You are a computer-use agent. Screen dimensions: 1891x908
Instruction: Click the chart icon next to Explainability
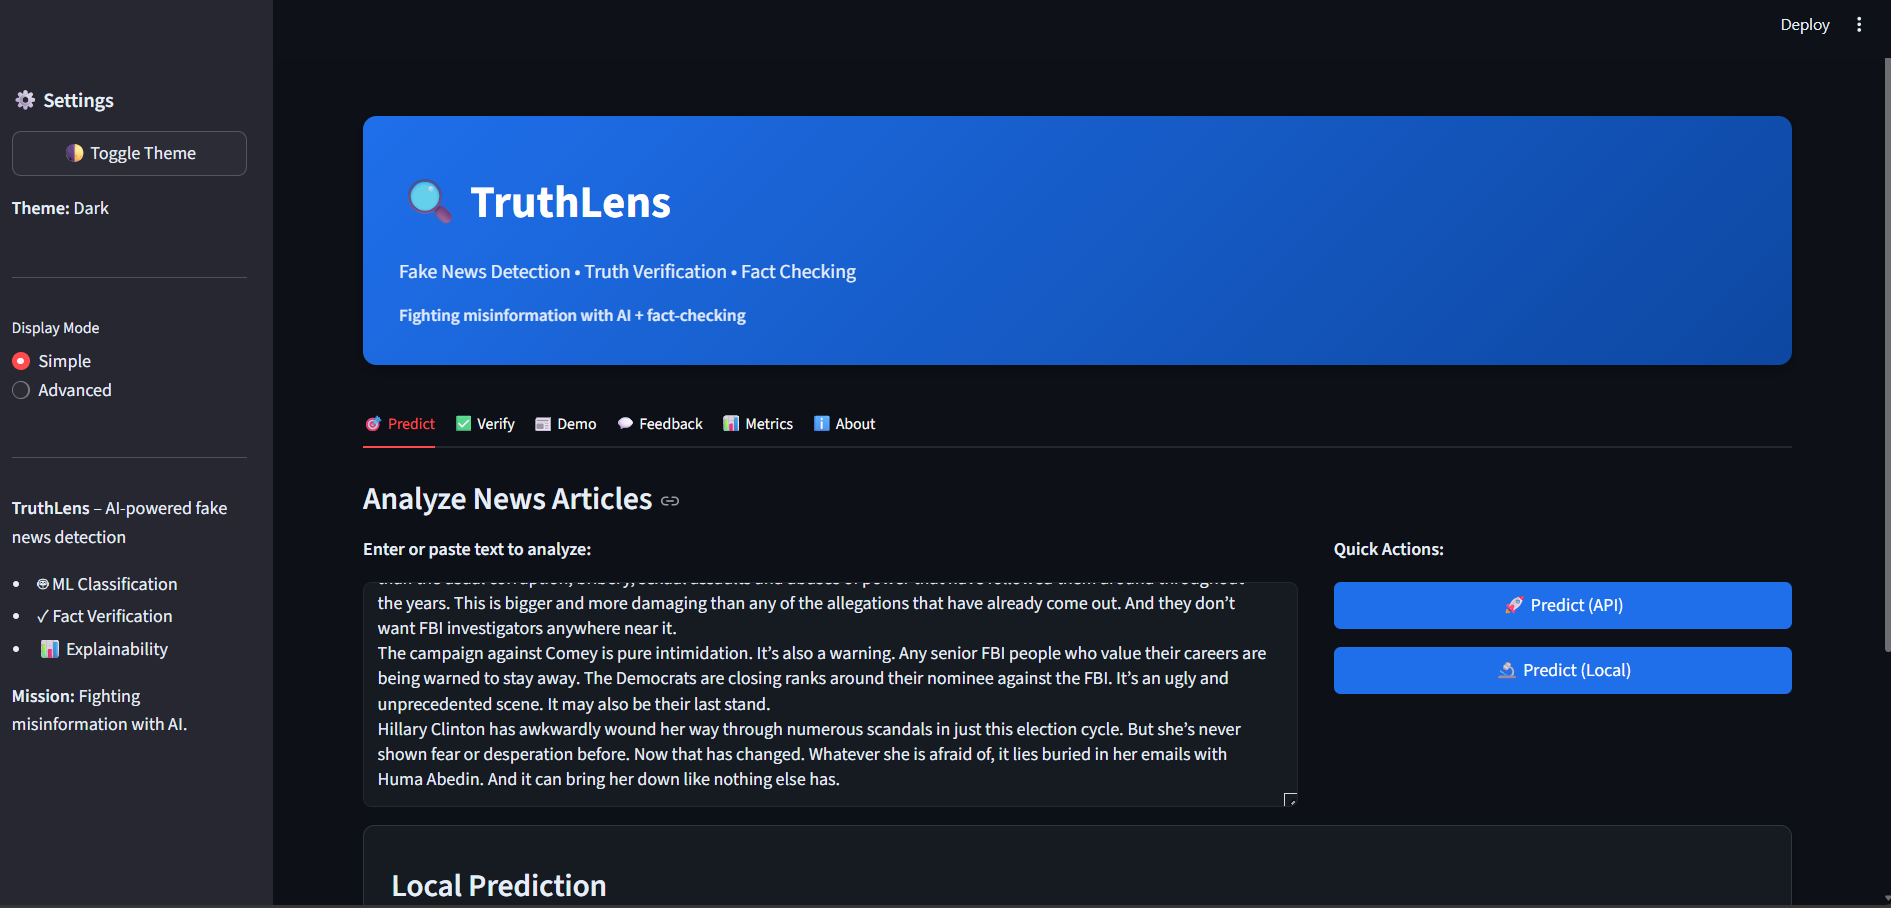click(x=49, y=648)
